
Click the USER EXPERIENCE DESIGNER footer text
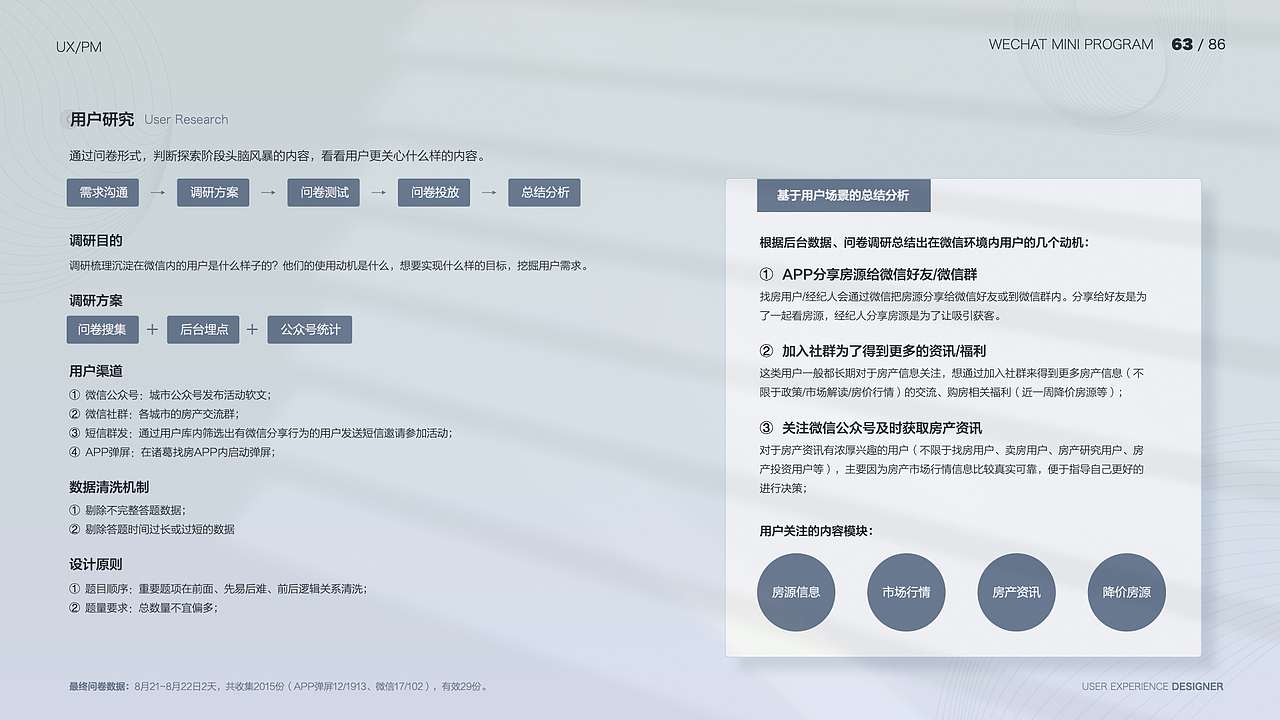(x=1151, y=687)
